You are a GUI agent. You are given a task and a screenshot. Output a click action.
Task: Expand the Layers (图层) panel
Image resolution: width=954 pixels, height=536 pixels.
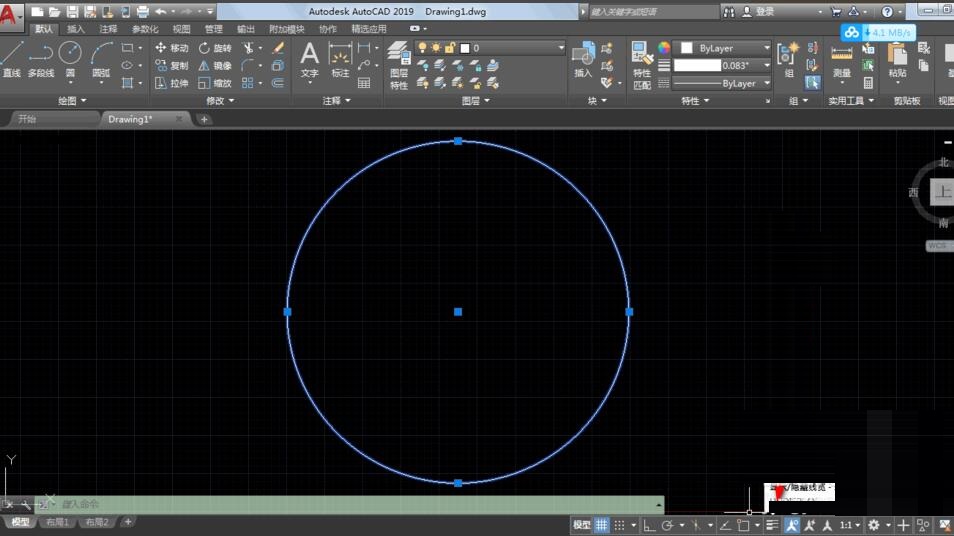point(476,101)
